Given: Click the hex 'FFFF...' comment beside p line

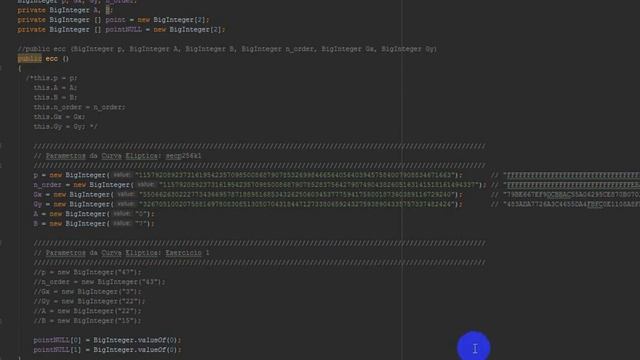Looking at the screenshot, I should coord(565,175).
